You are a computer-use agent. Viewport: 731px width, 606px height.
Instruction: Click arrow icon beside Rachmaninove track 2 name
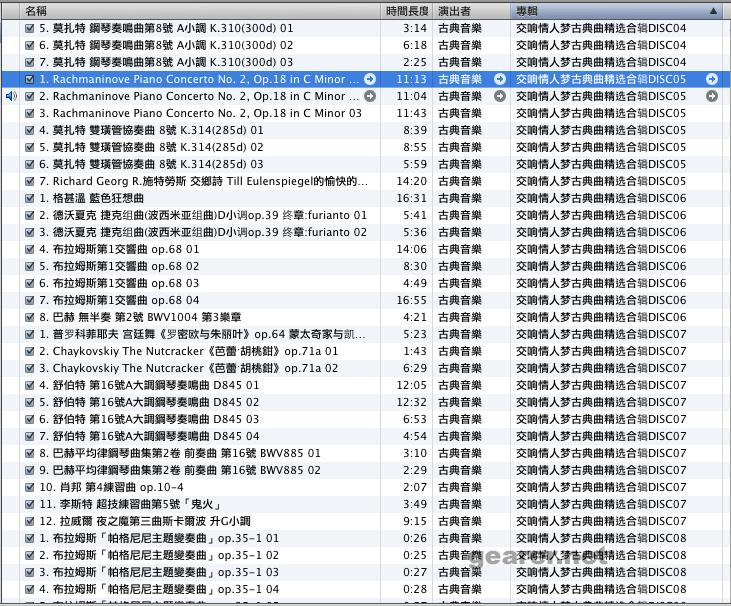click(x=370, y=96)
